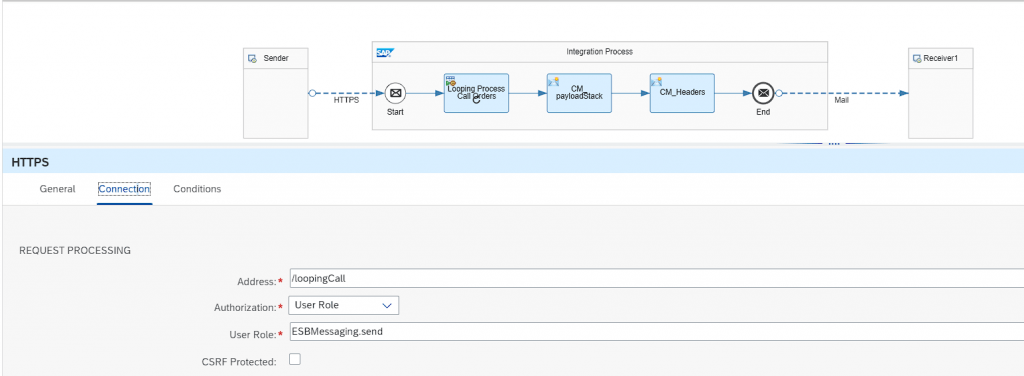
Task: Enable the CSRF Protected checkbox
Action: (295, 359)
